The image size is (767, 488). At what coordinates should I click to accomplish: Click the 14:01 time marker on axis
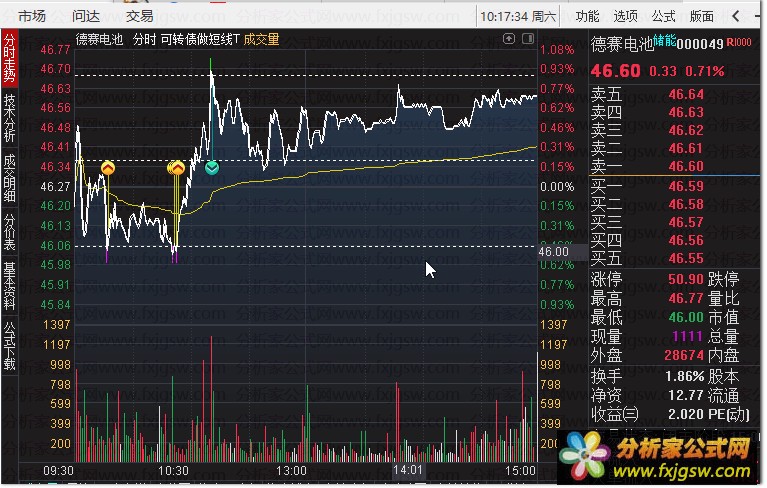408,470
